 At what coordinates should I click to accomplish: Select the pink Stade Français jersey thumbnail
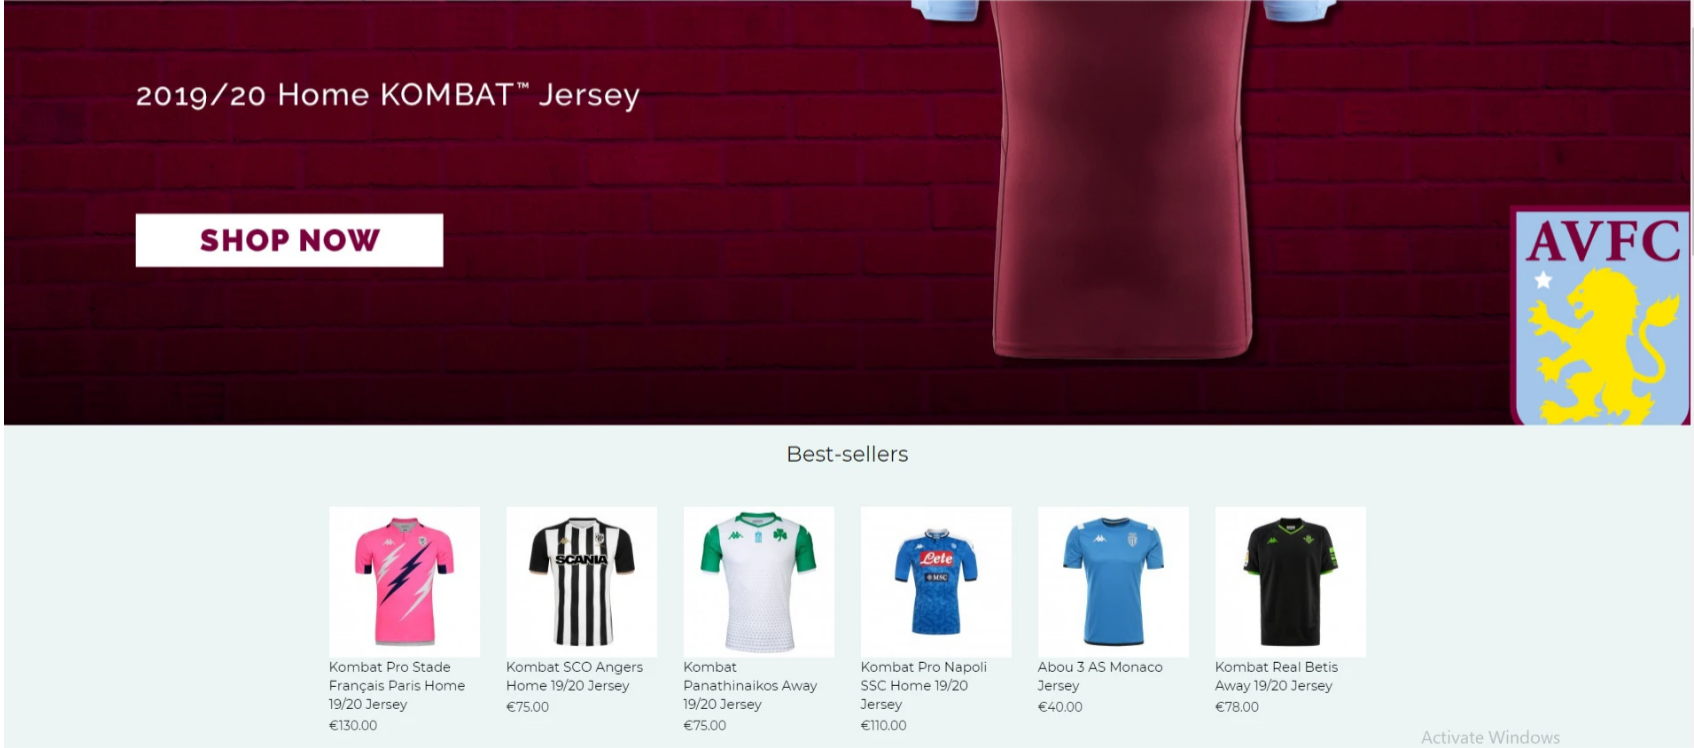click(404, 581)
